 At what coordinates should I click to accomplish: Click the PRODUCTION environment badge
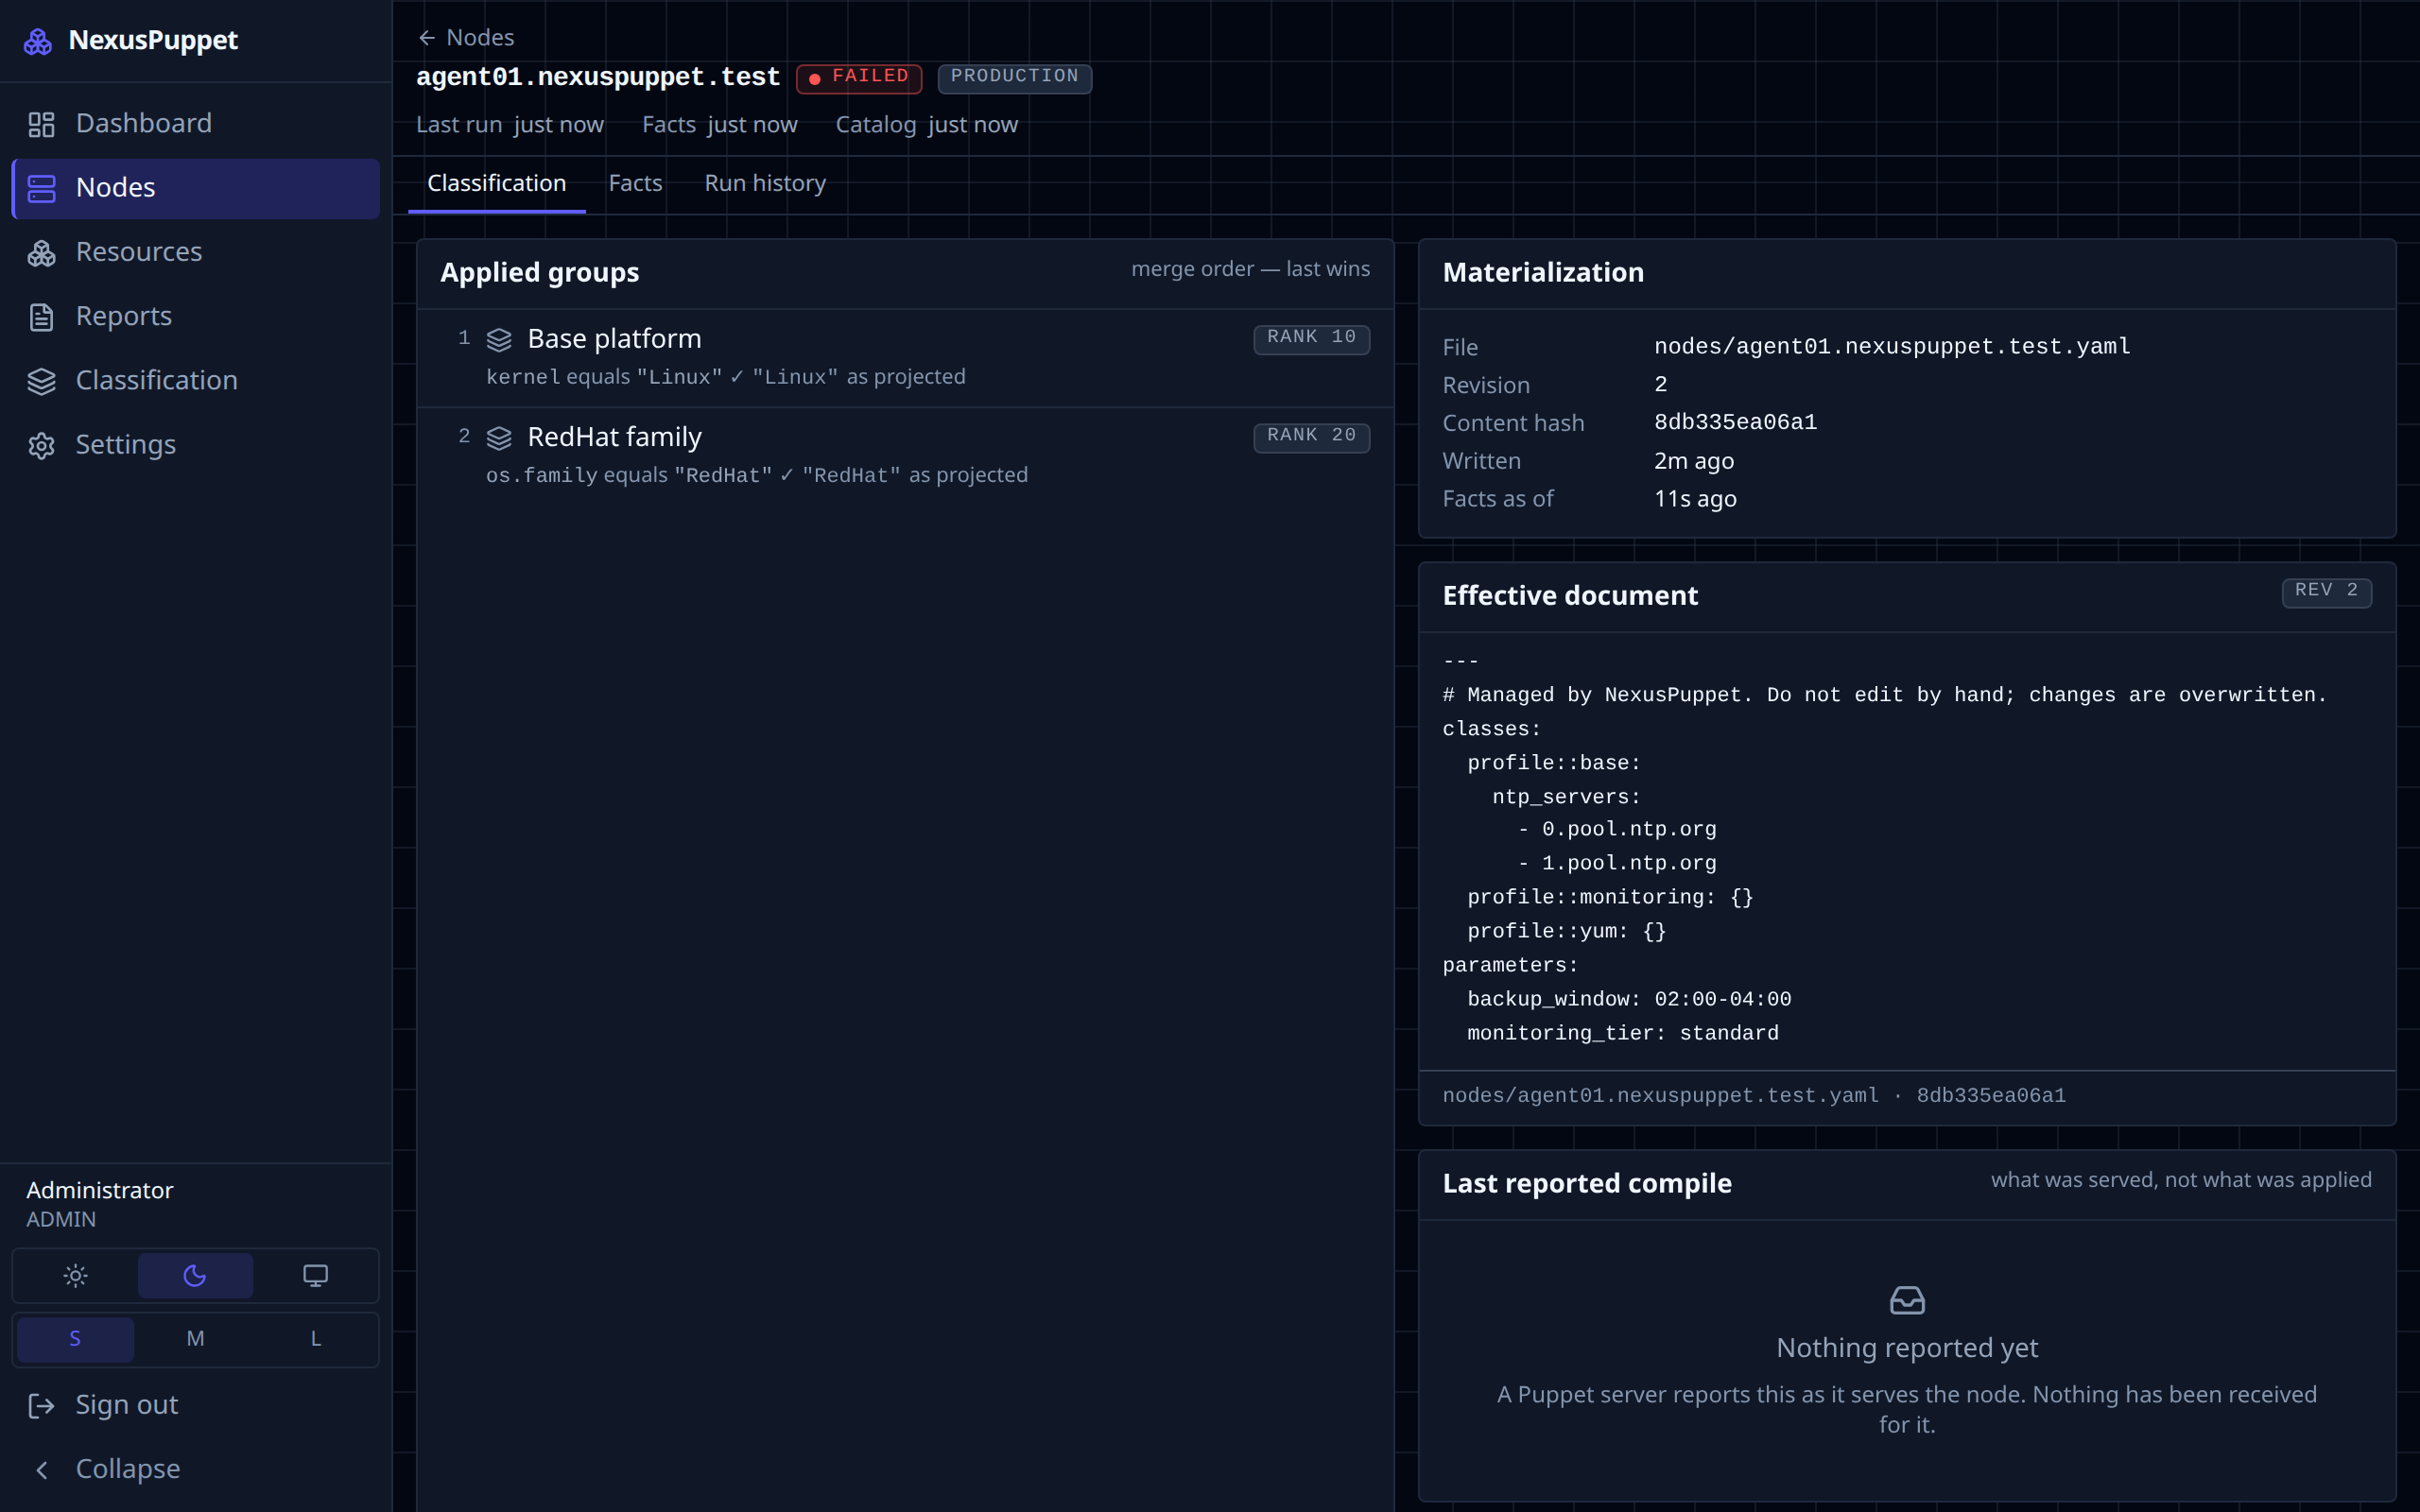1014,78
